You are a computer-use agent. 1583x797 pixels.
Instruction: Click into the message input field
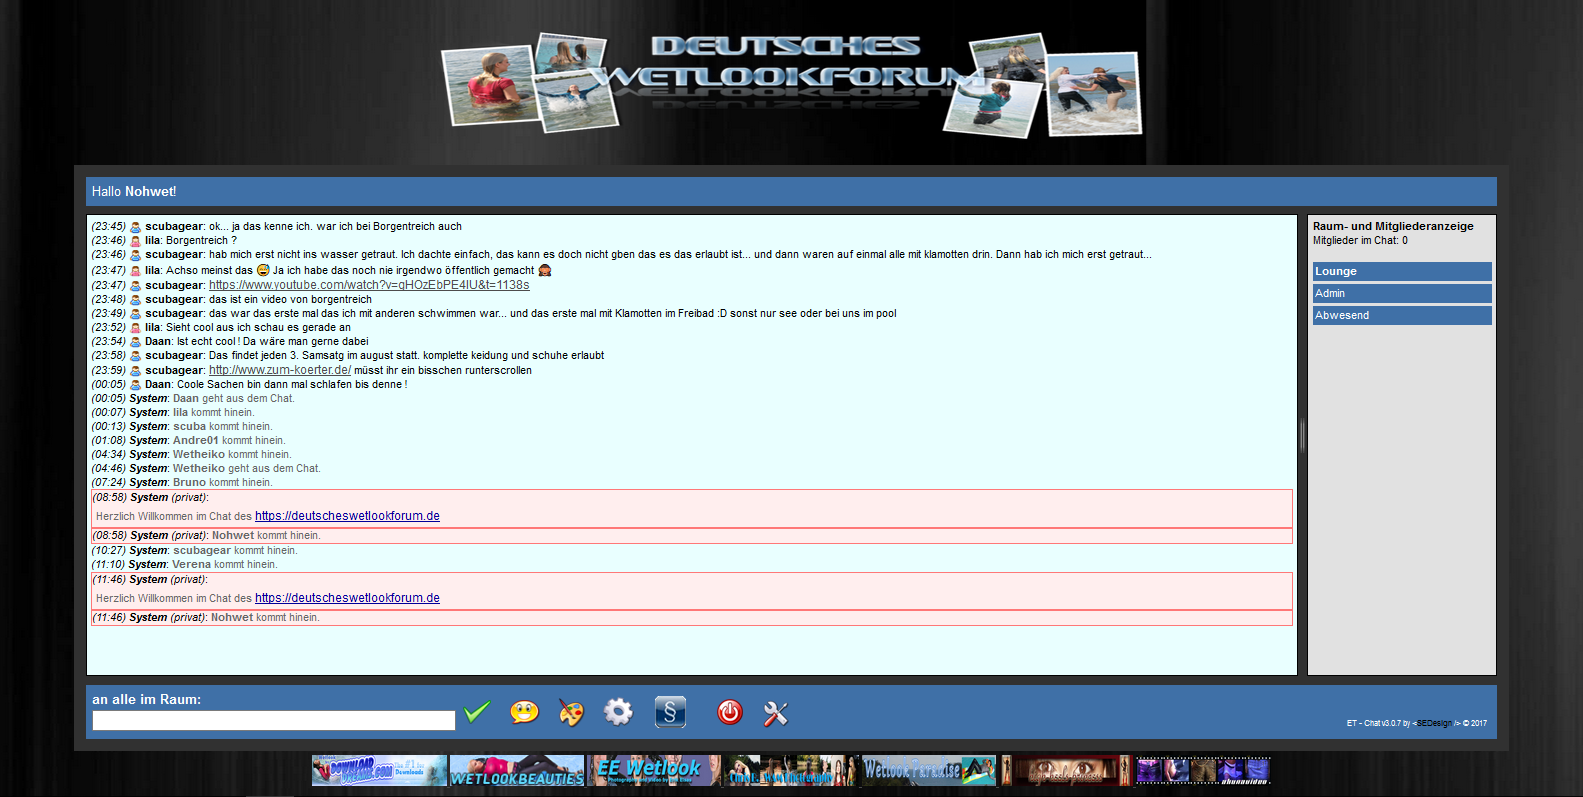(x=273, y=720)
